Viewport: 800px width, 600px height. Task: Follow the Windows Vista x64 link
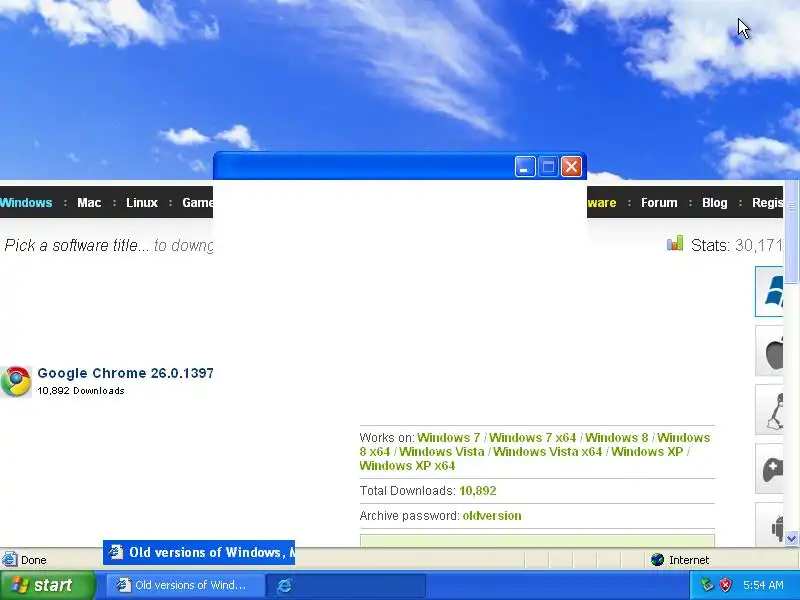point(547,452)
